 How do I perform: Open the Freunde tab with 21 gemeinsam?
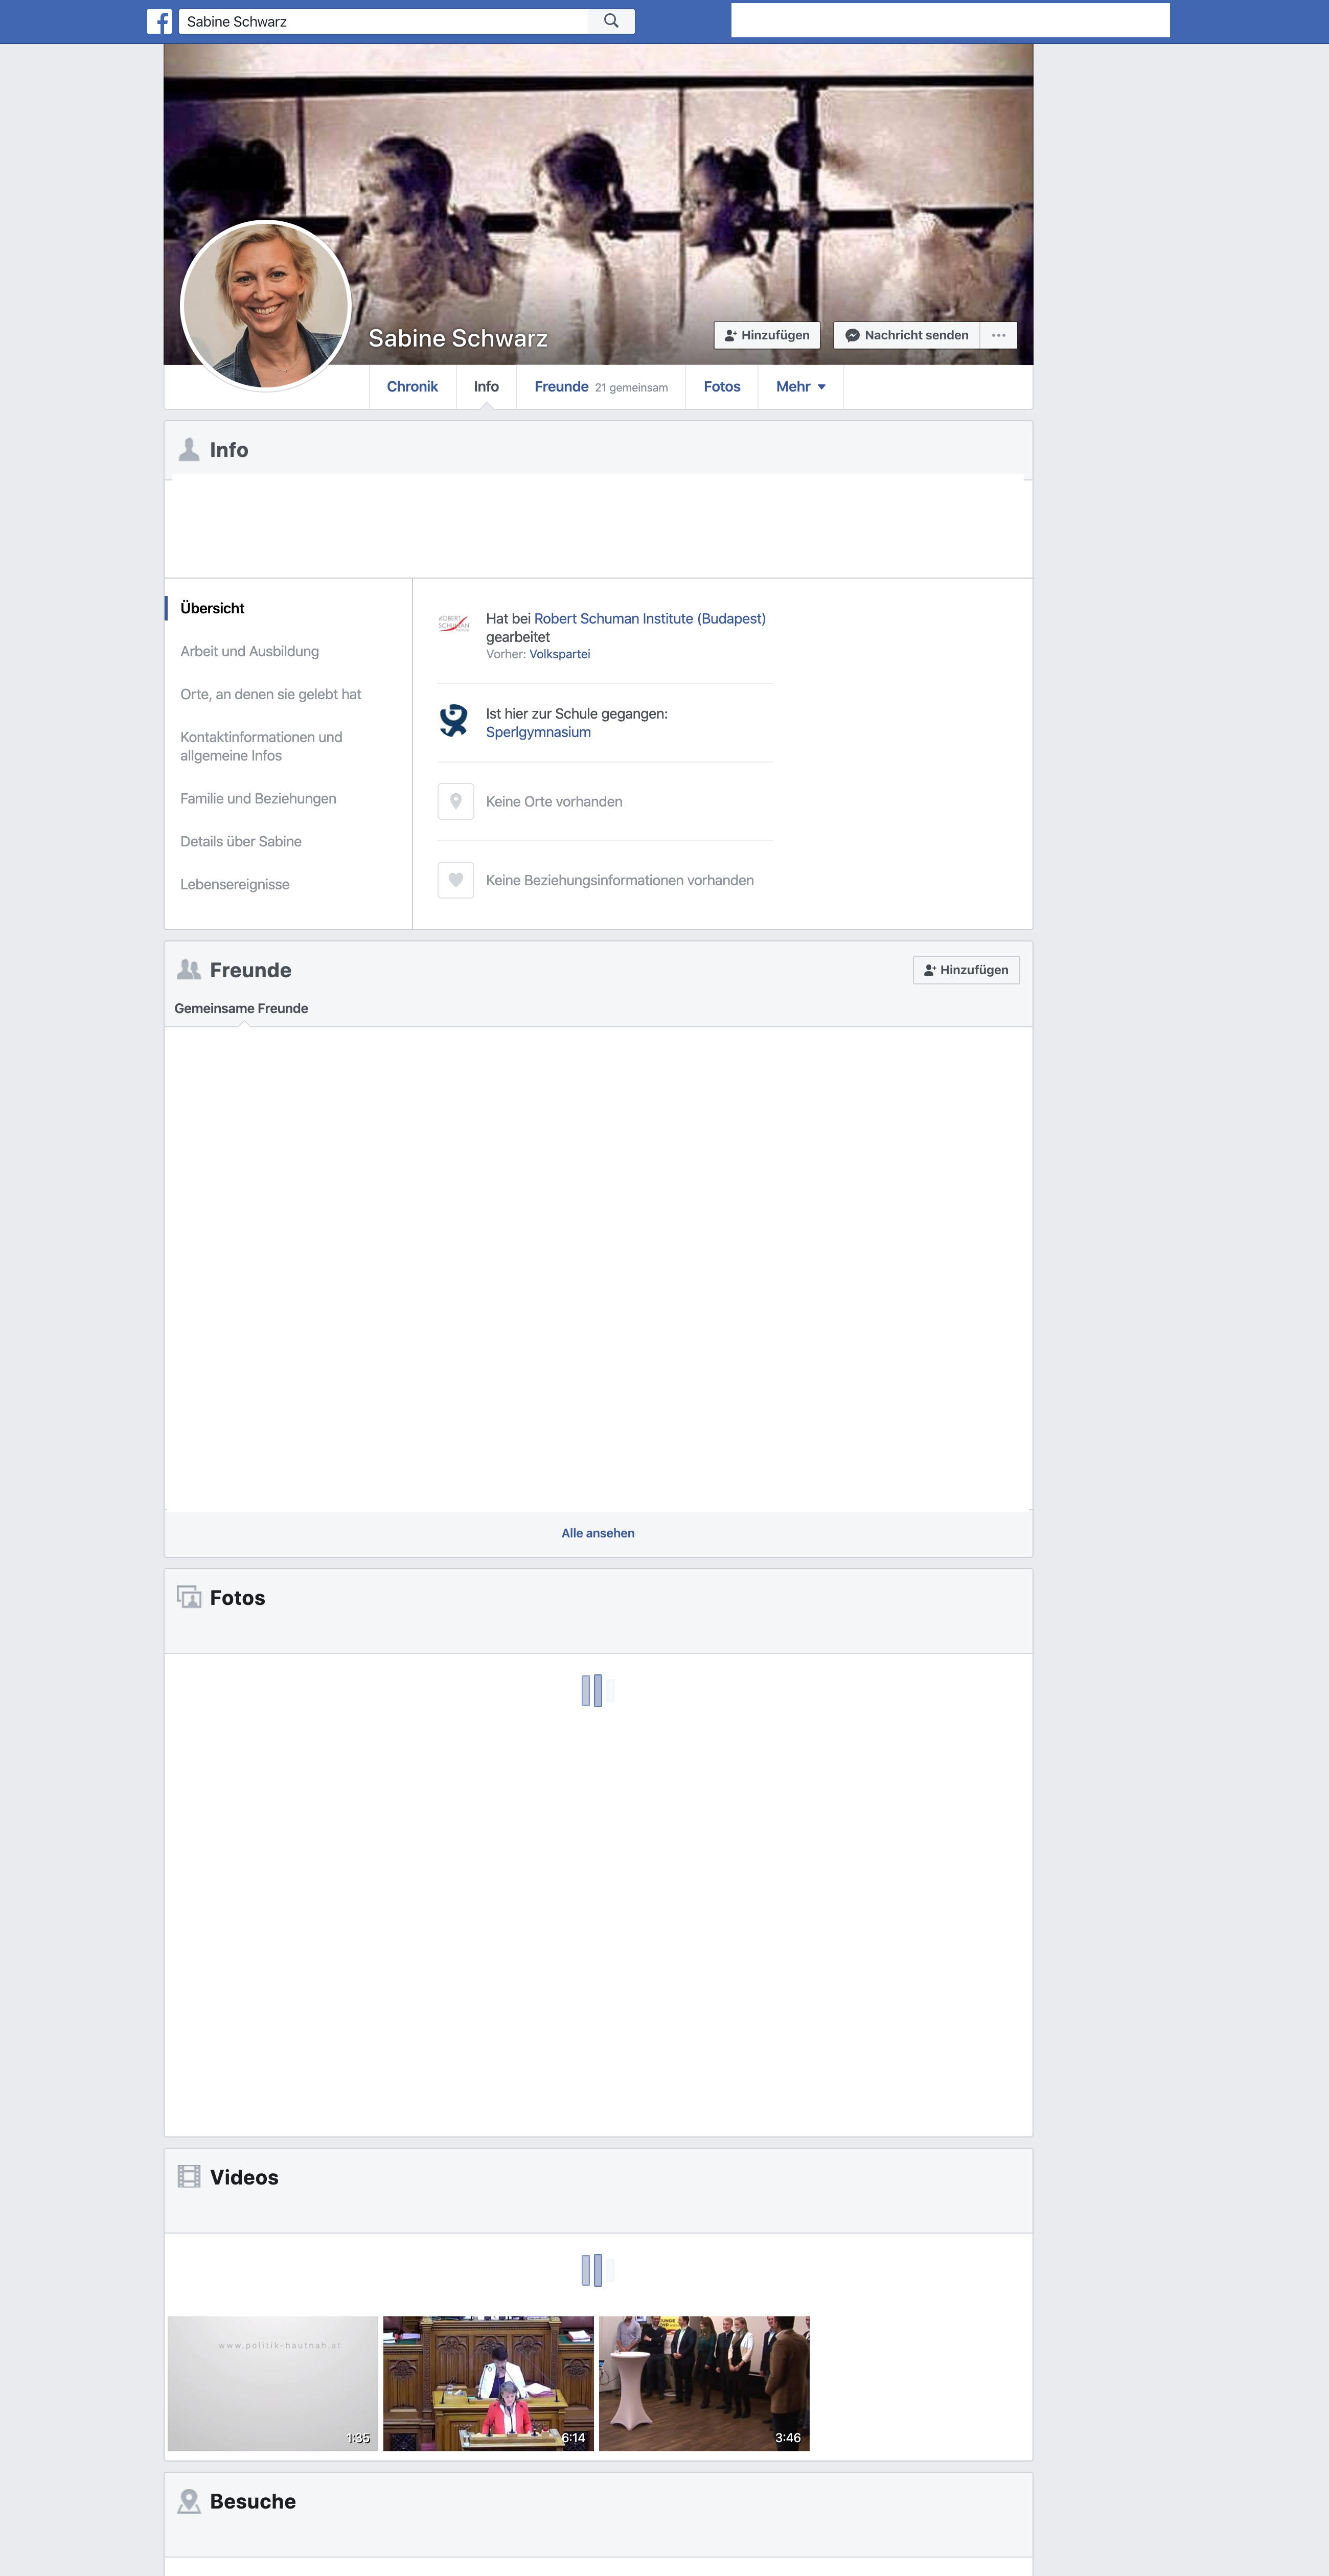(x=601, y=387)
